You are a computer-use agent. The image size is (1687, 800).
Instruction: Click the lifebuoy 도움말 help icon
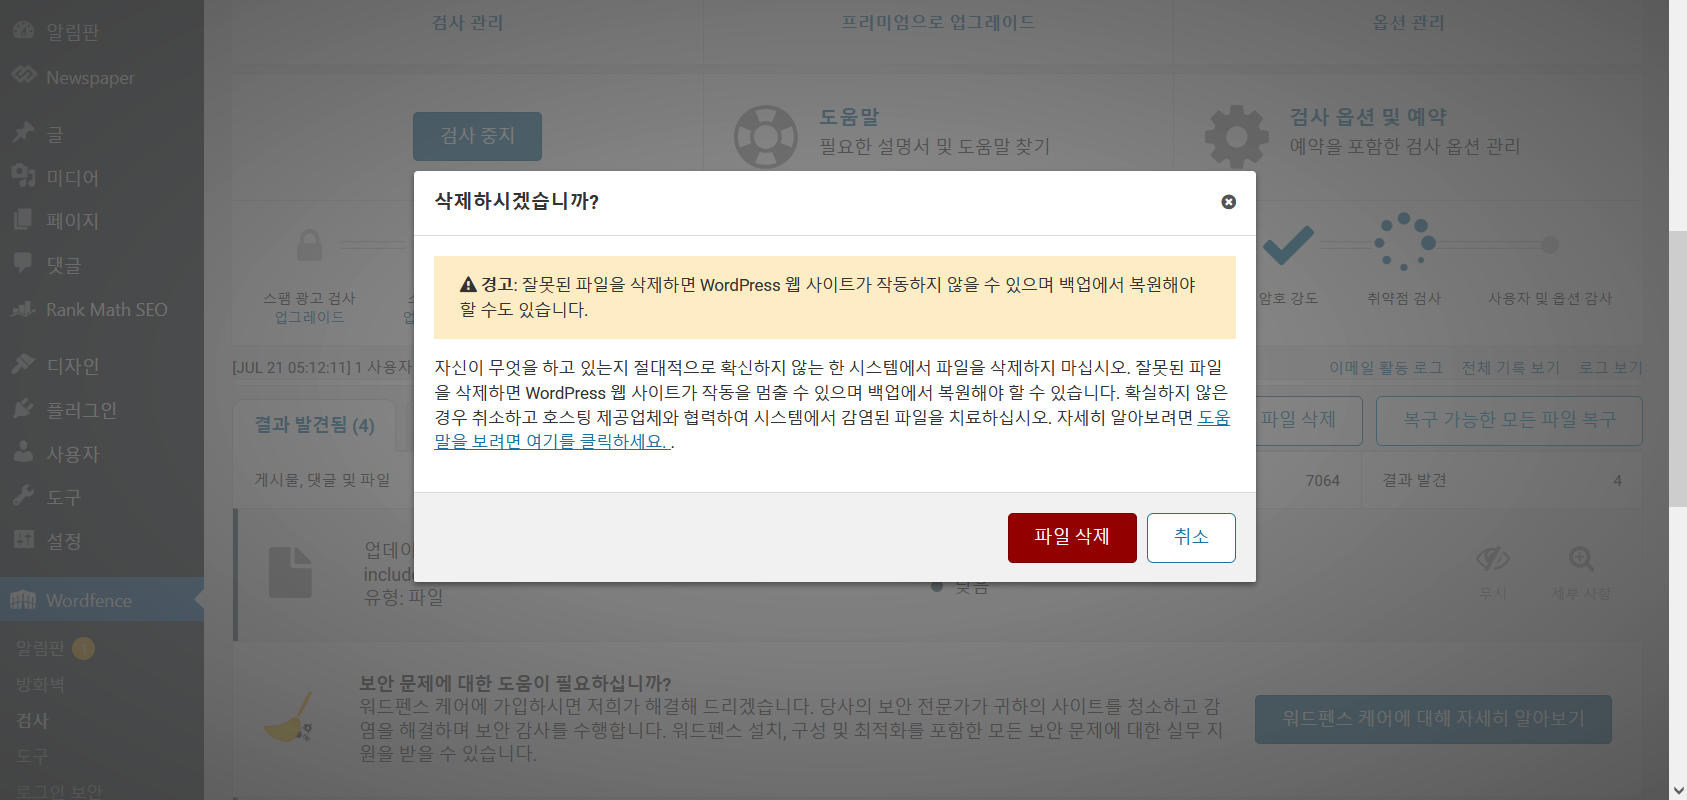click(x=766, y=136)
